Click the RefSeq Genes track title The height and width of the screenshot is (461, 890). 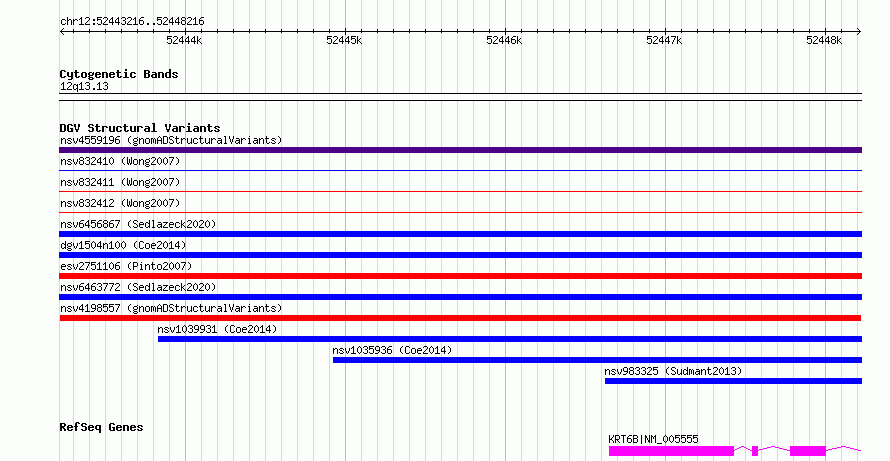101,427
